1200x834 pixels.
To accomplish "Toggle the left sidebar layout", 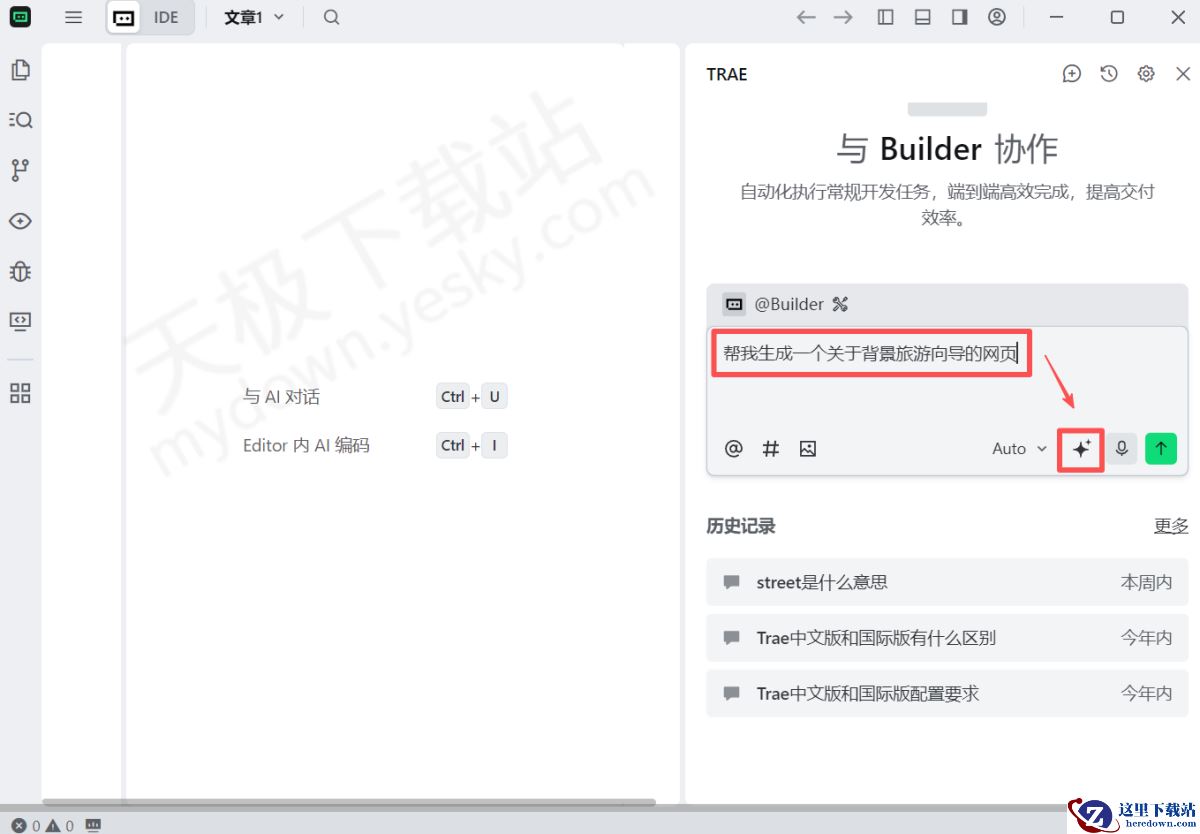I will point(885,17).
